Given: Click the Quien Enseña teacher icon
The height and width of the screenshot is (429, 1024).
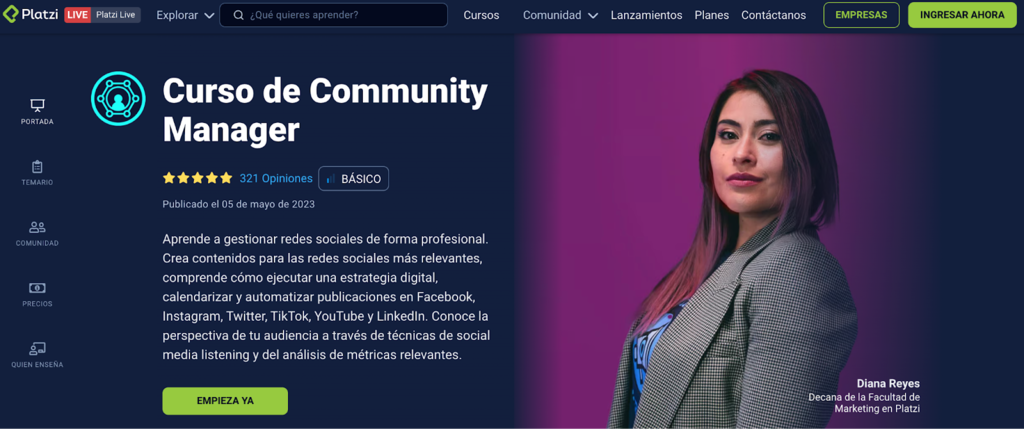Looking at the screenshot, I should 37,348.
